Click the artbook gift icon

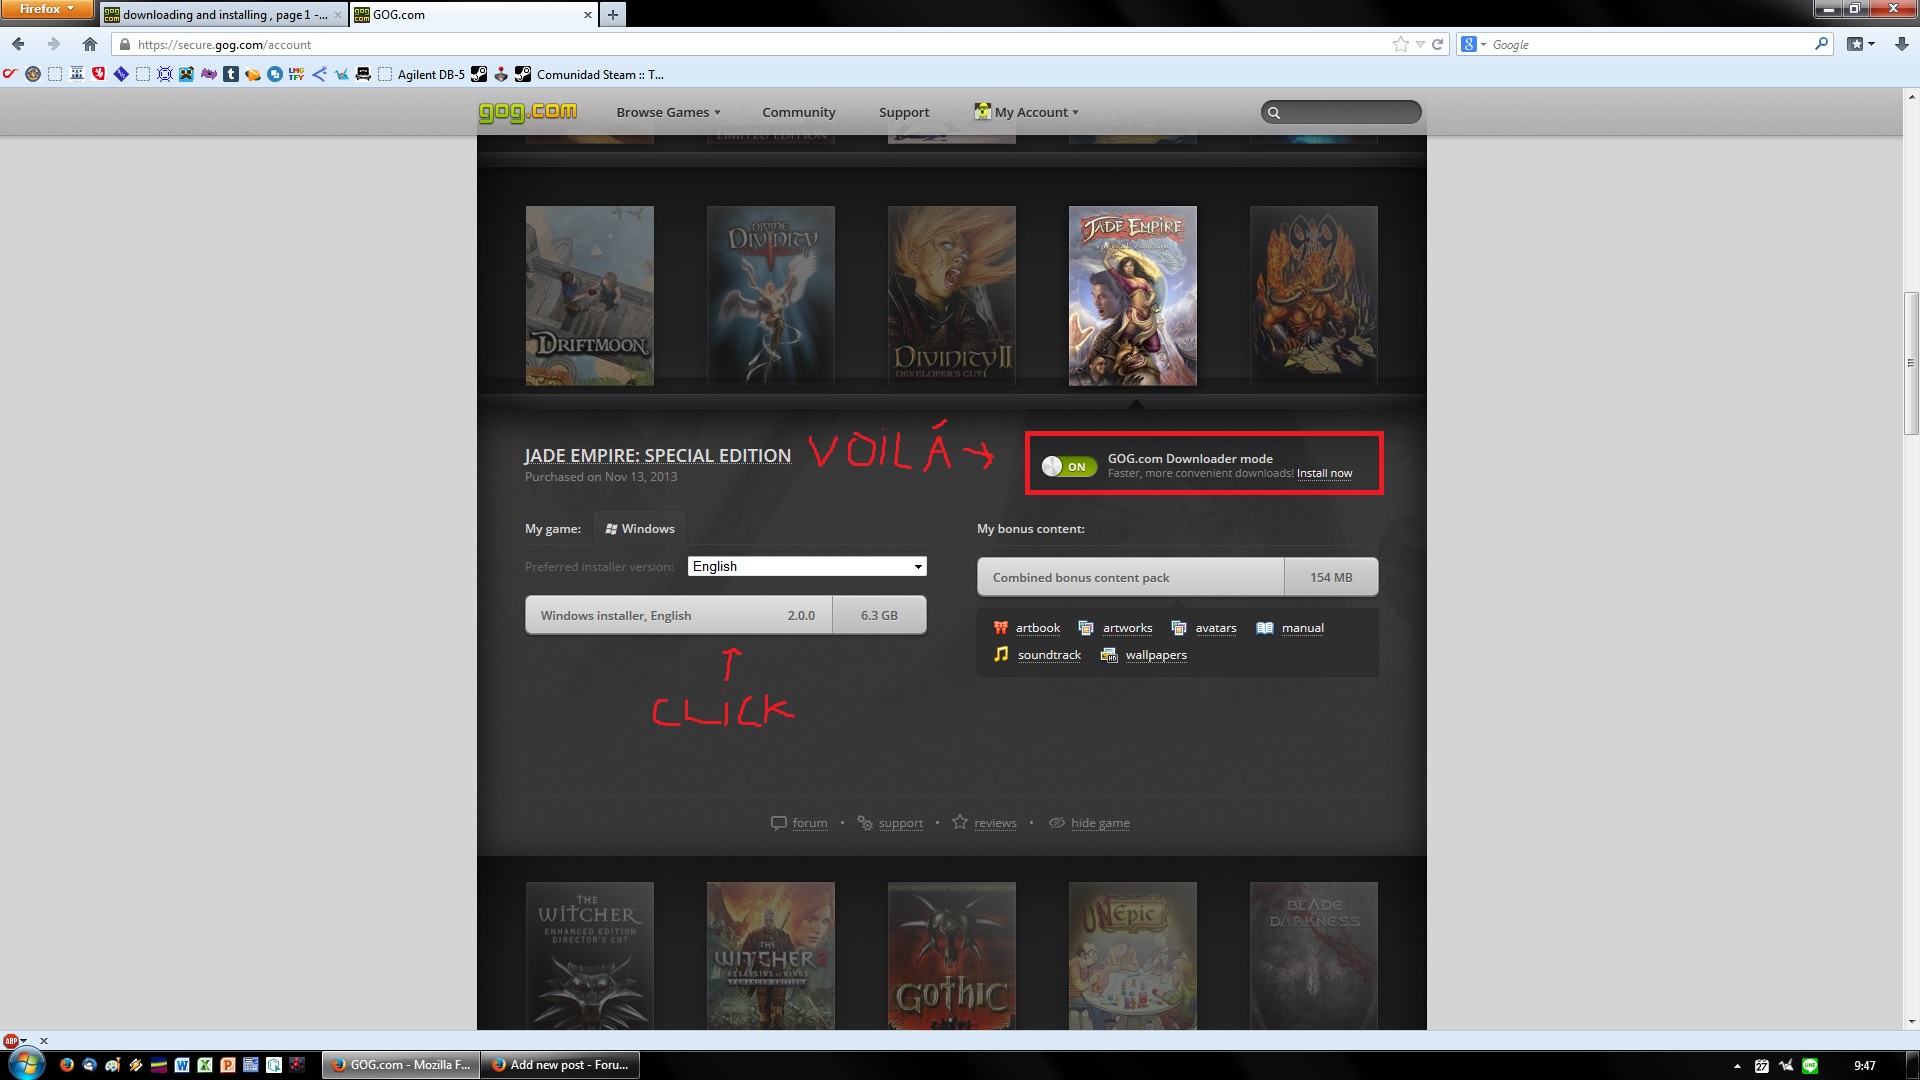(x=1001, y=628)
